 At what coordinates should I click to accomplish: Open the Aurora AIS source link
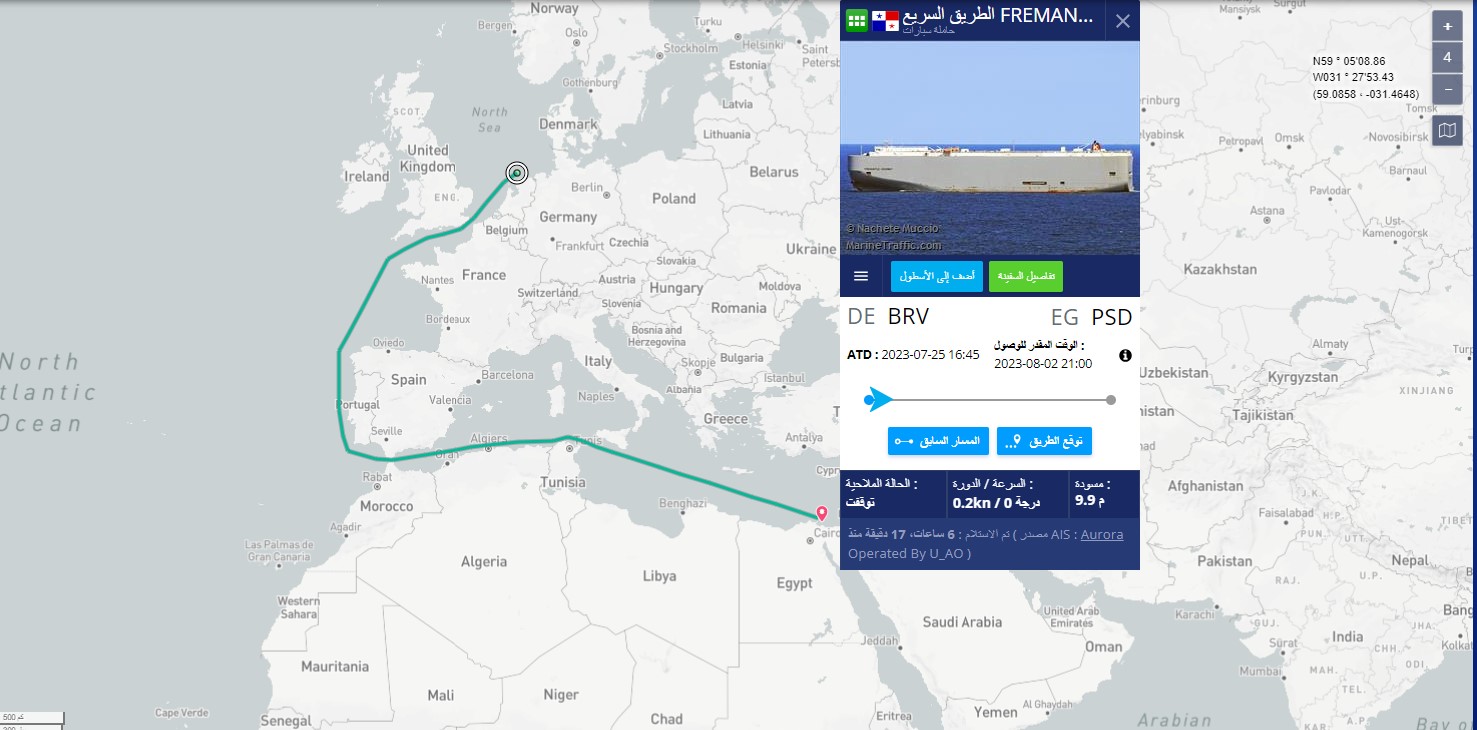click(1101, 535)
